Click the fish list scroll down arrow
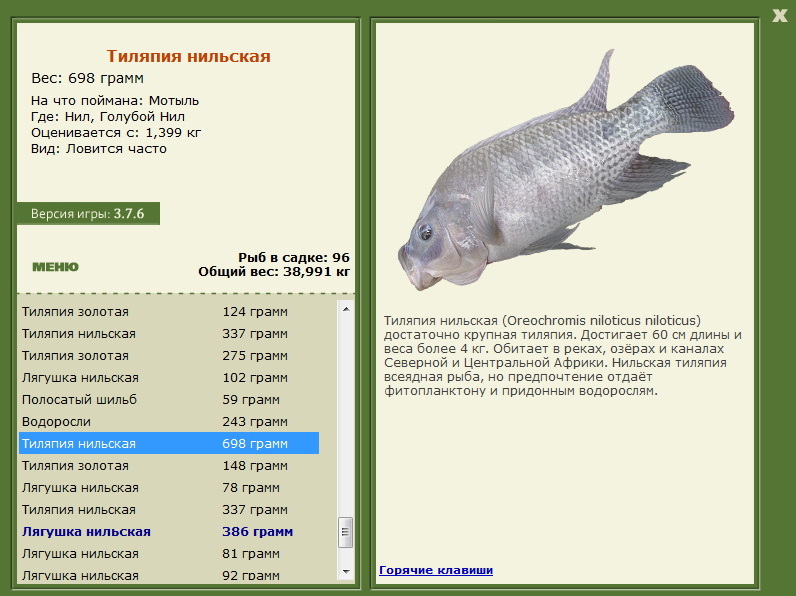This screenshot has width=796, height=596. point(346,572)
